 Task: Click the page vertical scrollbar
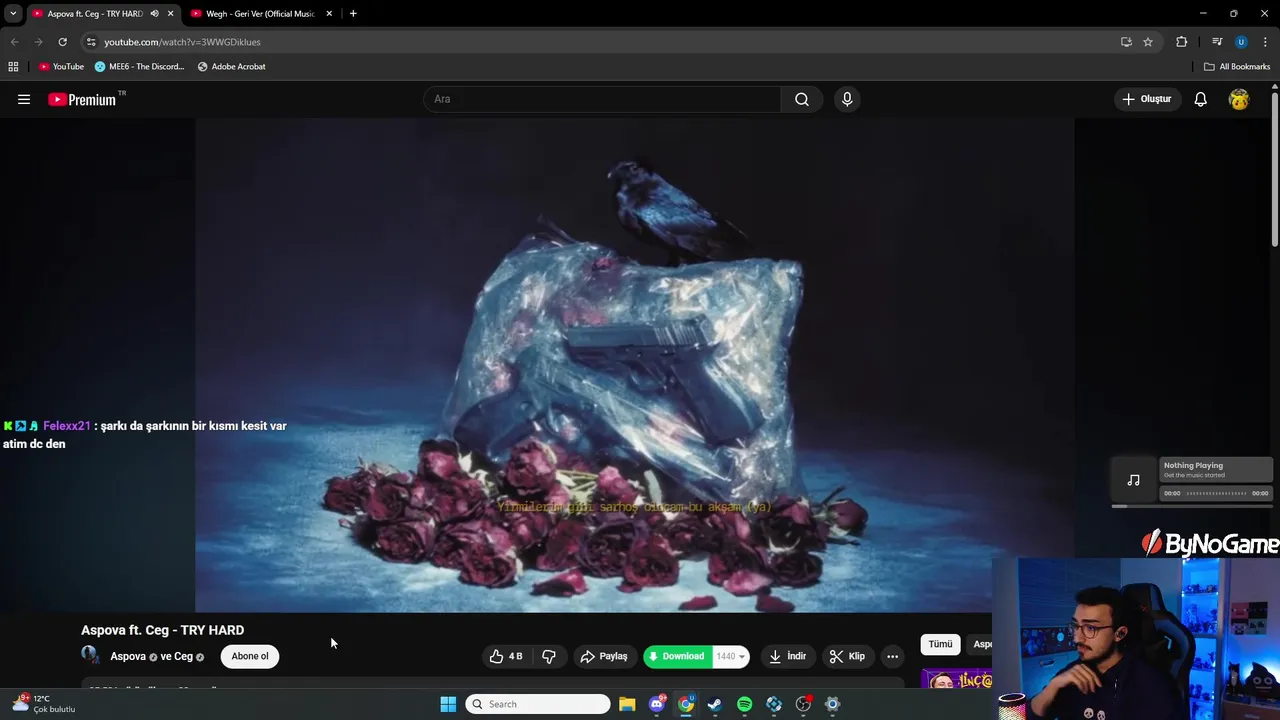1274,170
